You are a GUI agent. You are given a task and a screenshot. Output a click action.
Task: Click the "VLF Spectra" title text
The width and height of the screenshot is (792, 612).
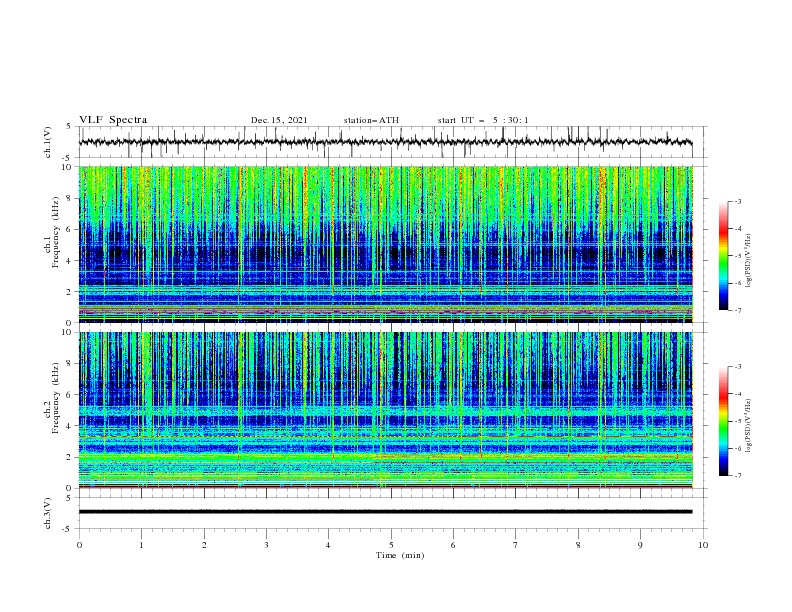click(113, 120)
